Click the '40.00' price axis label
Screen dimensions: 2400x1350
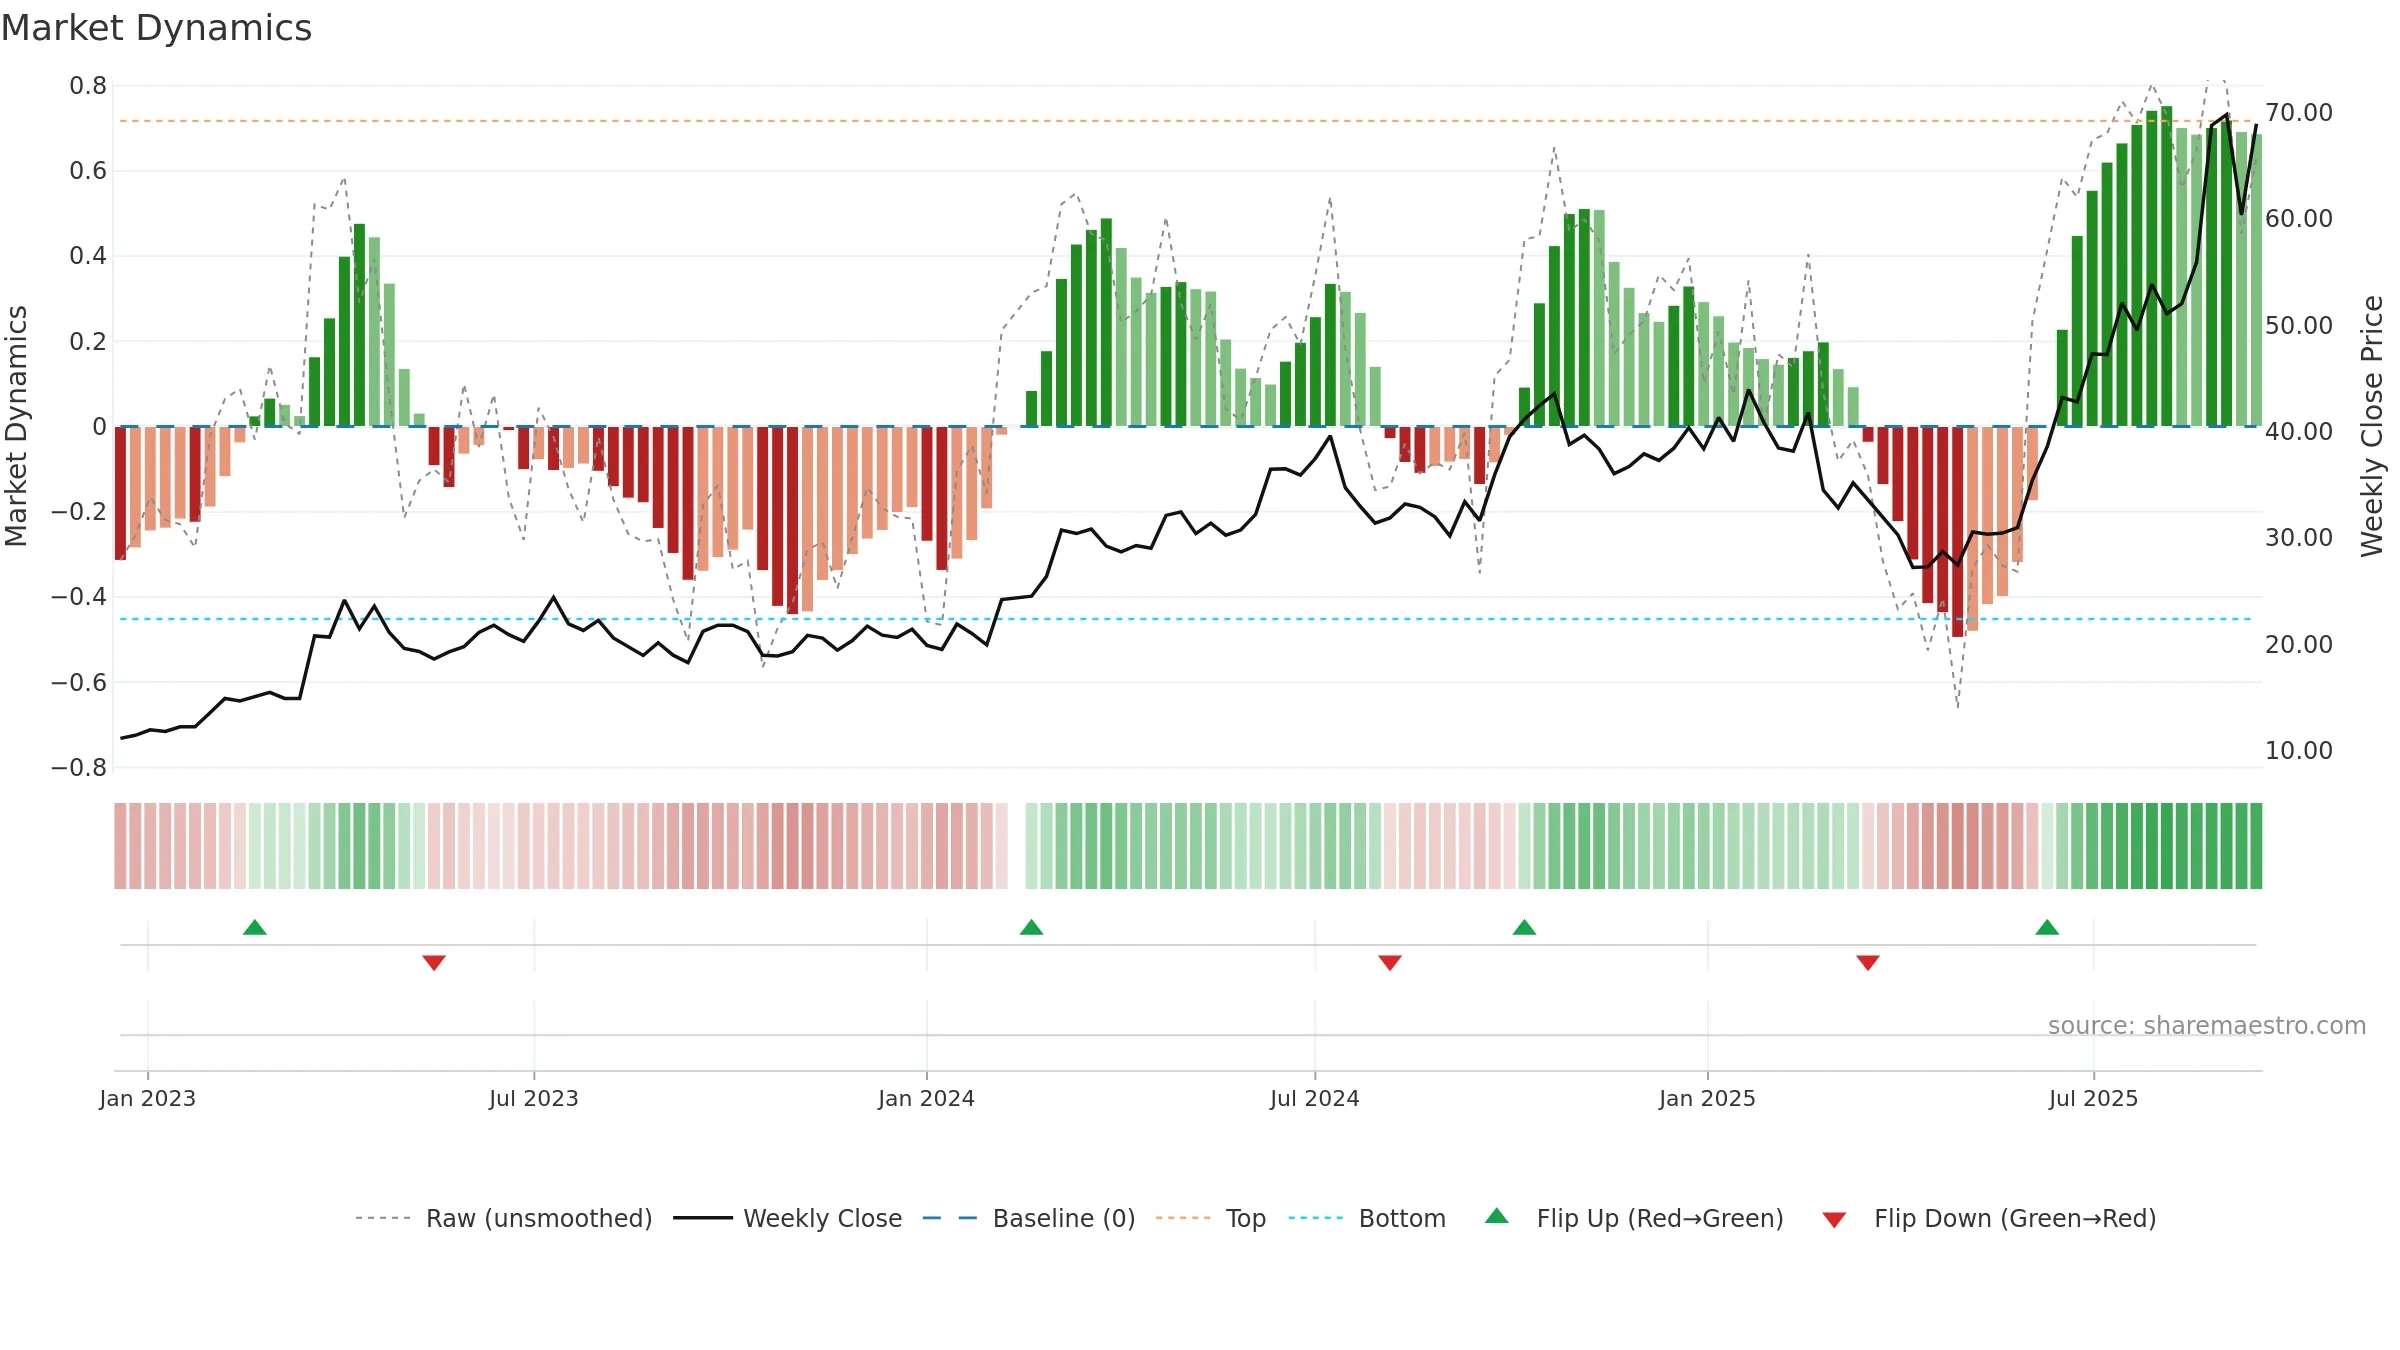tap(2299, 431)
